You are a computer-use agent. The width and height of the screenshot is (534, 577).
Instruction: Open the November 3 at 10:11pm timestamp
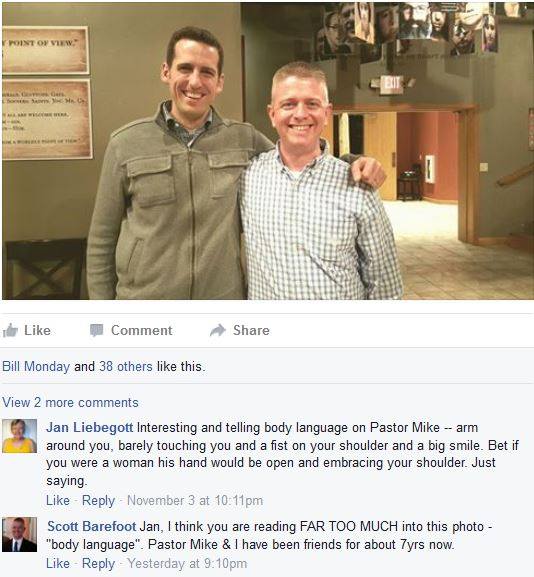195,500
